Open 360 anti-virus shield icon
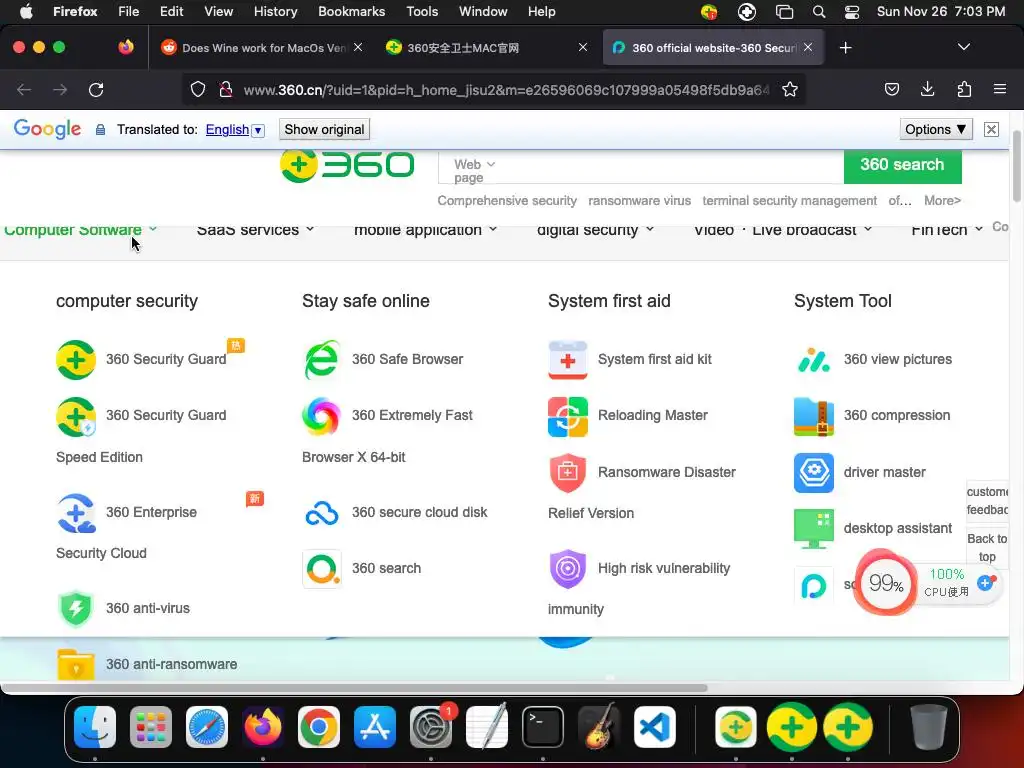This screenshot has height=768, width=1024. coord(76,609)
